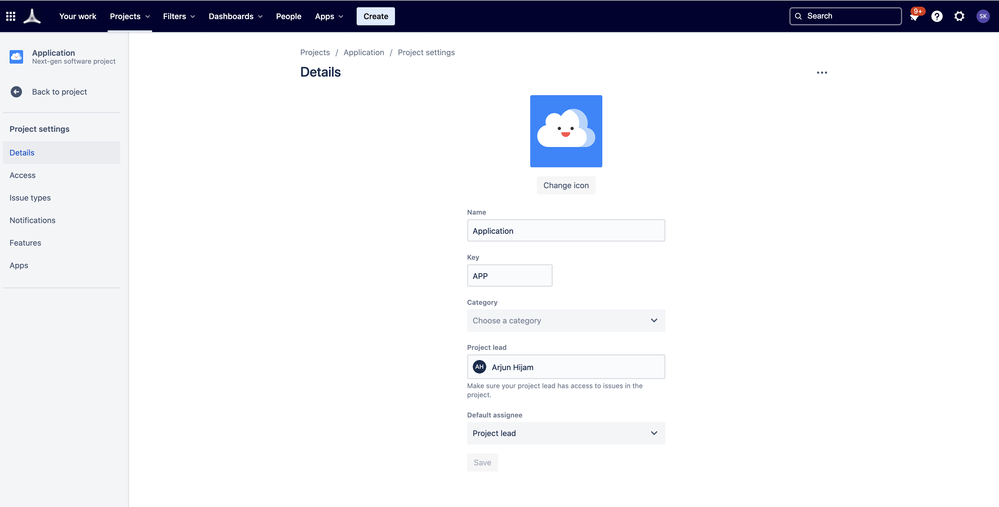Viewport: 999px width, 507px height.
Task: Expand the Category dropdown
Action: click(566, 321)
